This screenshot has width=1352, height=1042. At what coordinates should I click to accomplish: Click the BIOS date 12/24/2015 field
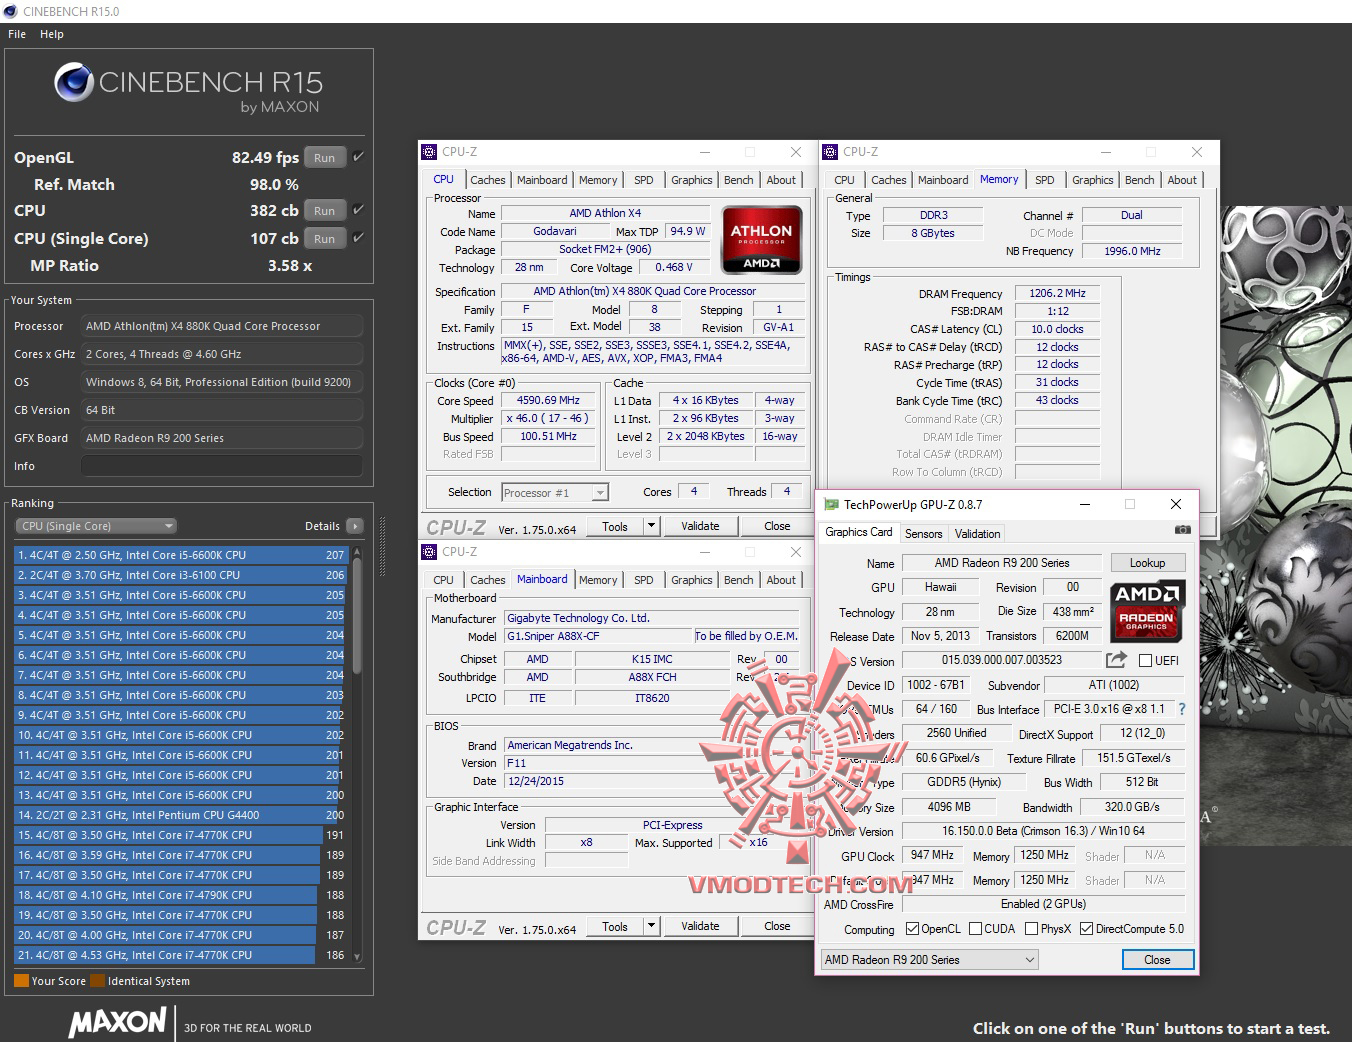tap(652, 781)
